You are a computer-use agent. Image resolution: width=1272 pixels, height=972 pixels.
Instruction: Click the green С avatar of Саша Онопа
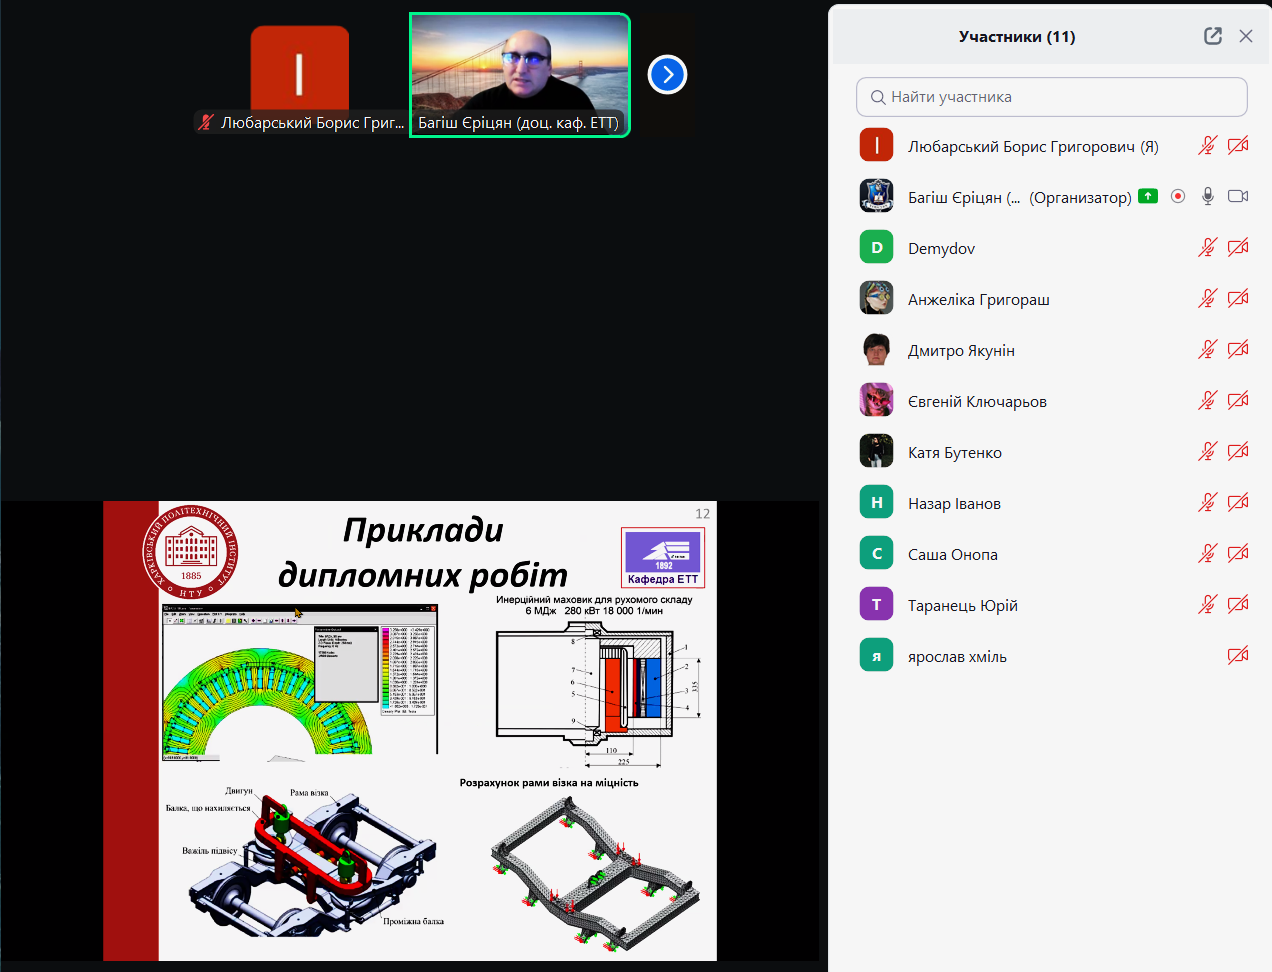point(877,553)
